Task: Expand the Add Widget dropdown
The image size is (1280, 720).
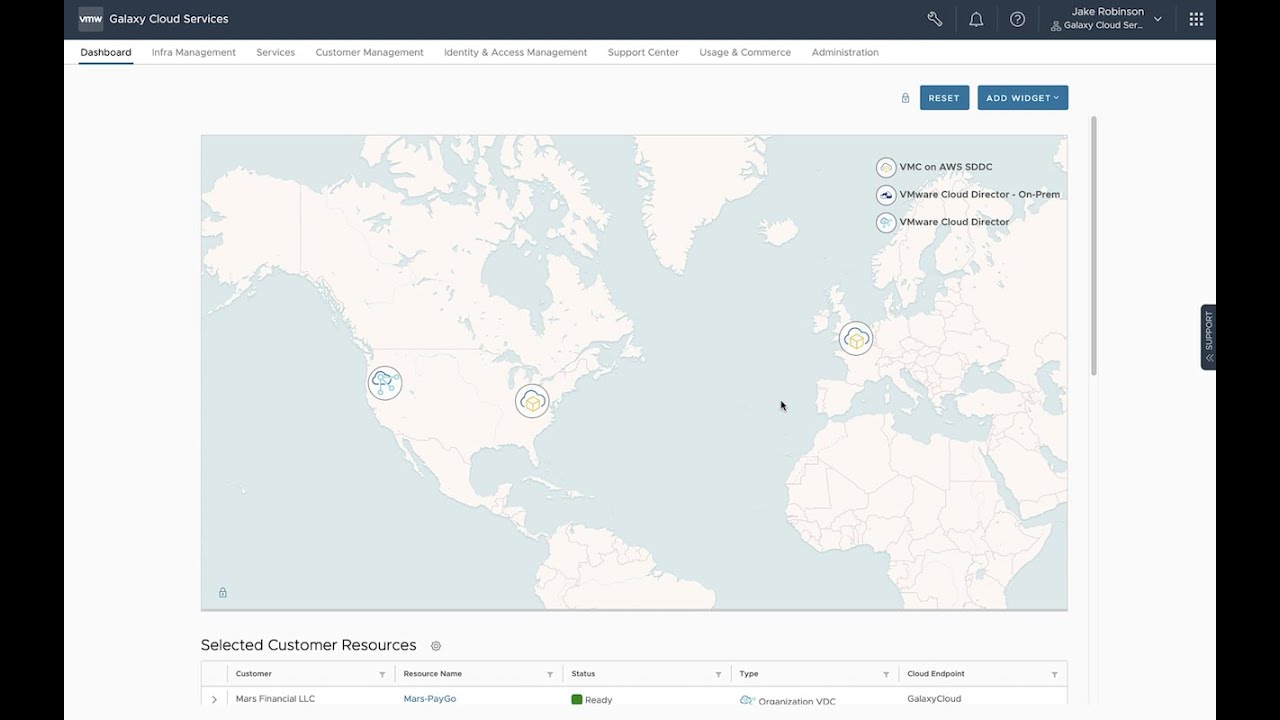Action: [x=1022, y=98]
